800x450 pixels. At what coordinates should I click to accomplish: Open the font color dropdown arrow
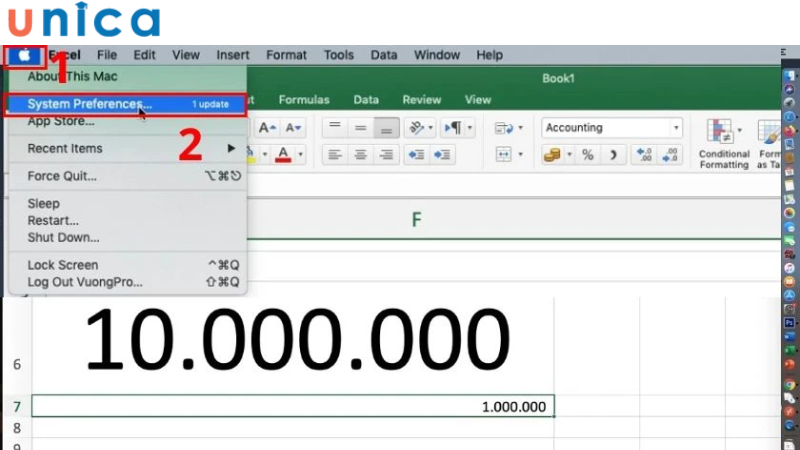pos(301,154)
